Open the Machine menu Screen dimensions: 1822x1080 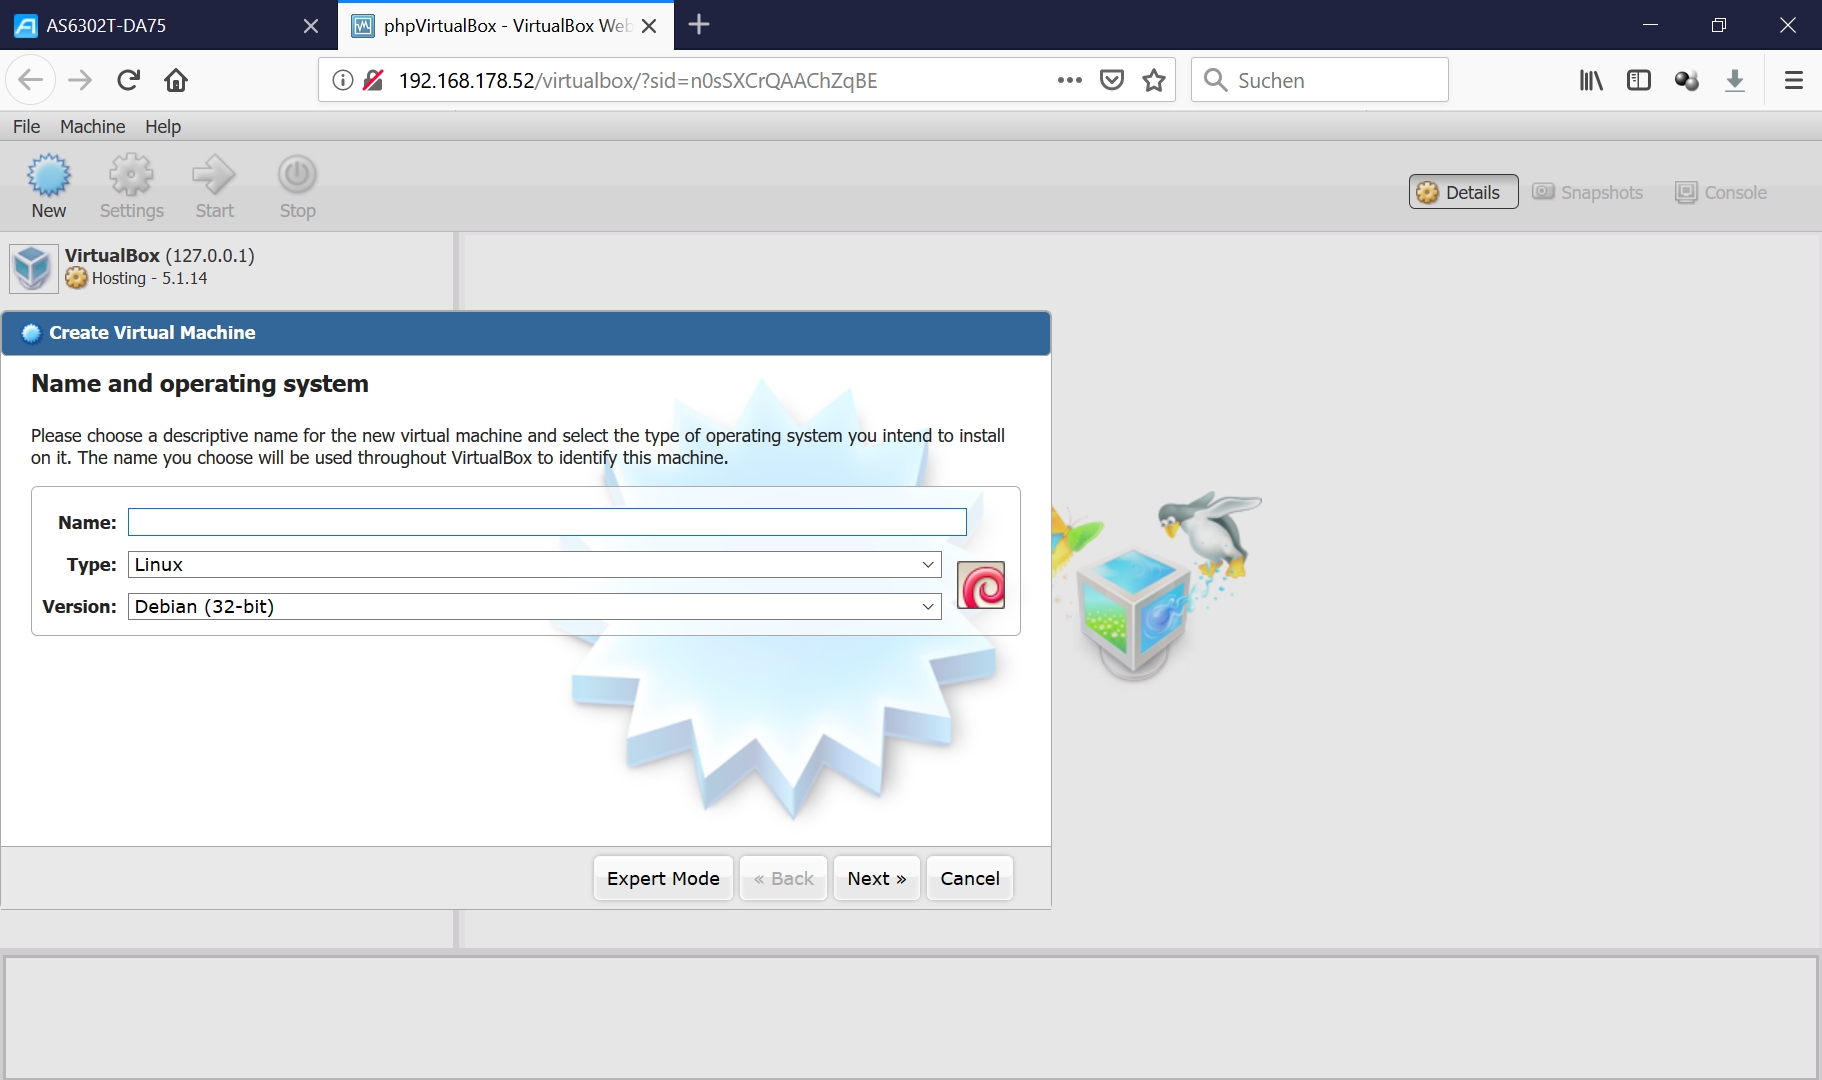pyautogui.click(x=93, y=126)
